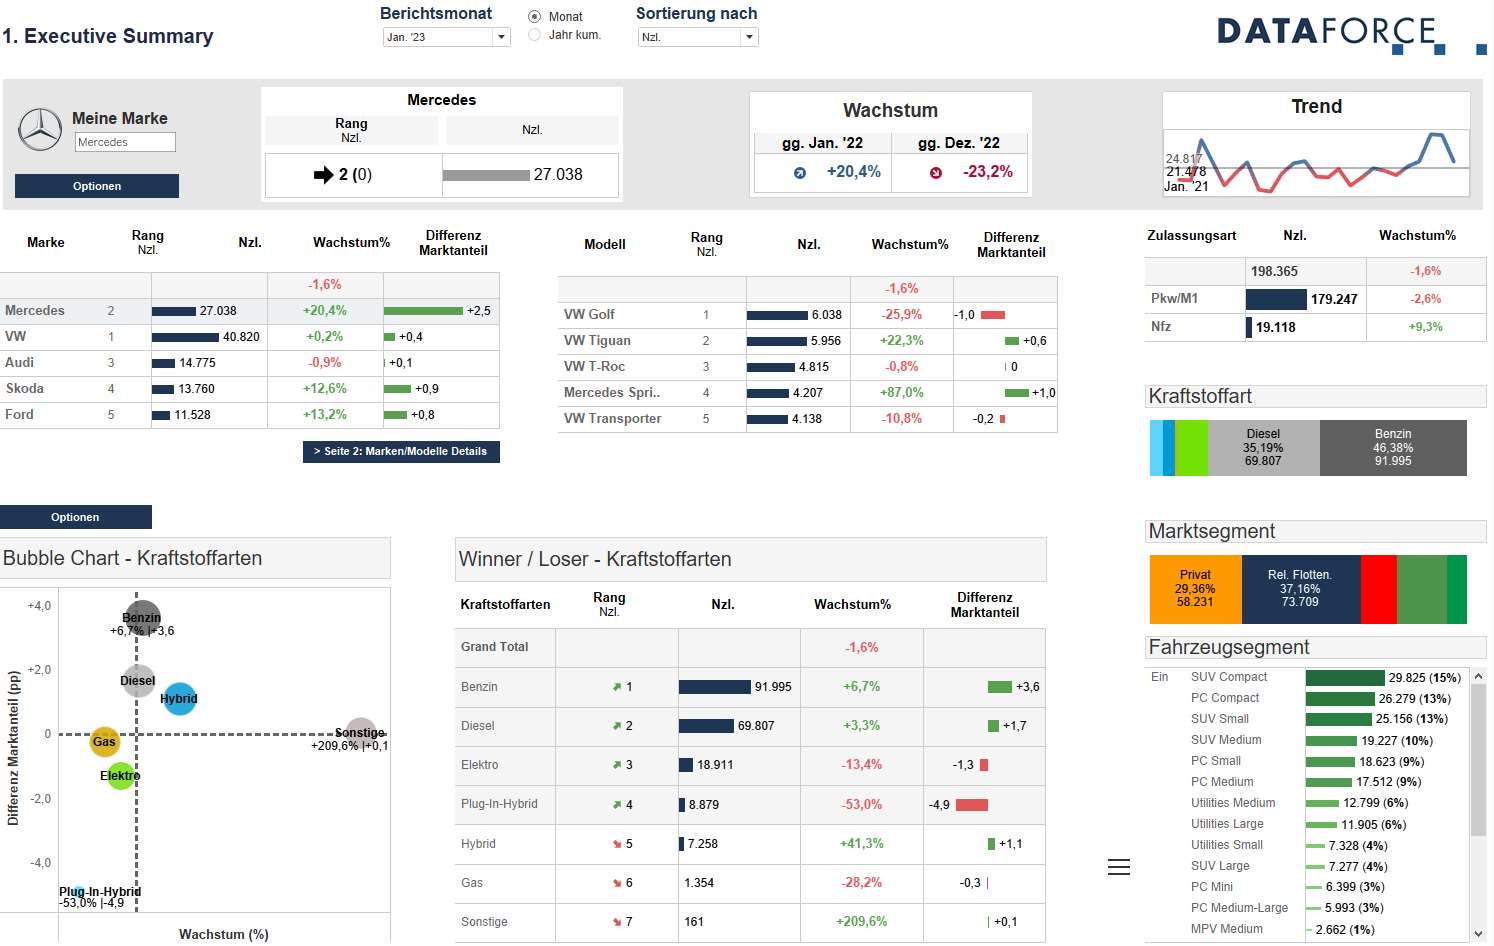The image size is (1494, 946).
Task: Open the hamburger menu icon
Action: click(x=1119, y=867)
